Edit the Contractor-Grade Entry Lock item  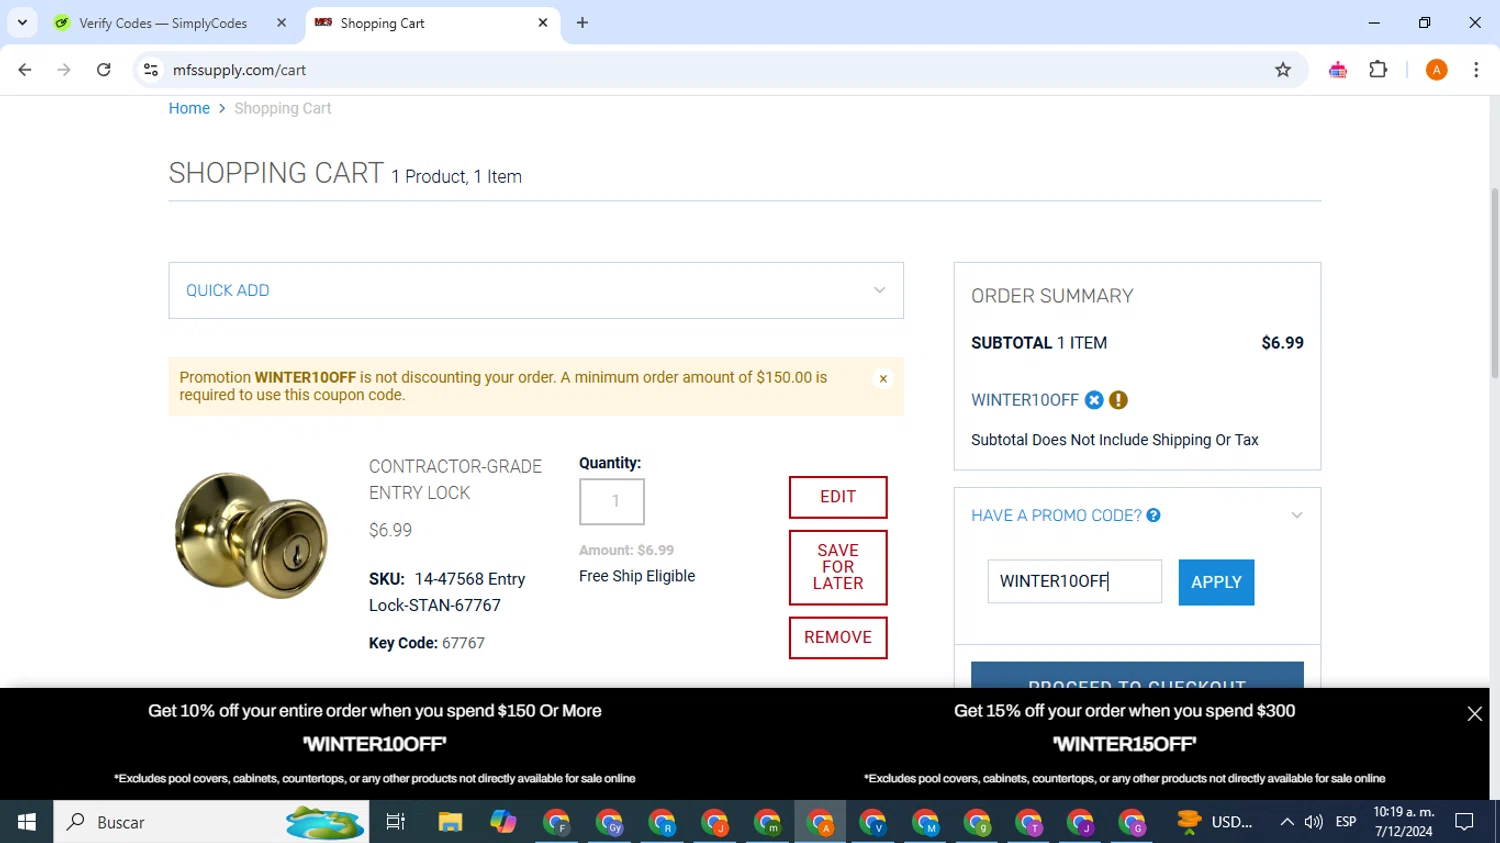(x=838, y=497)
